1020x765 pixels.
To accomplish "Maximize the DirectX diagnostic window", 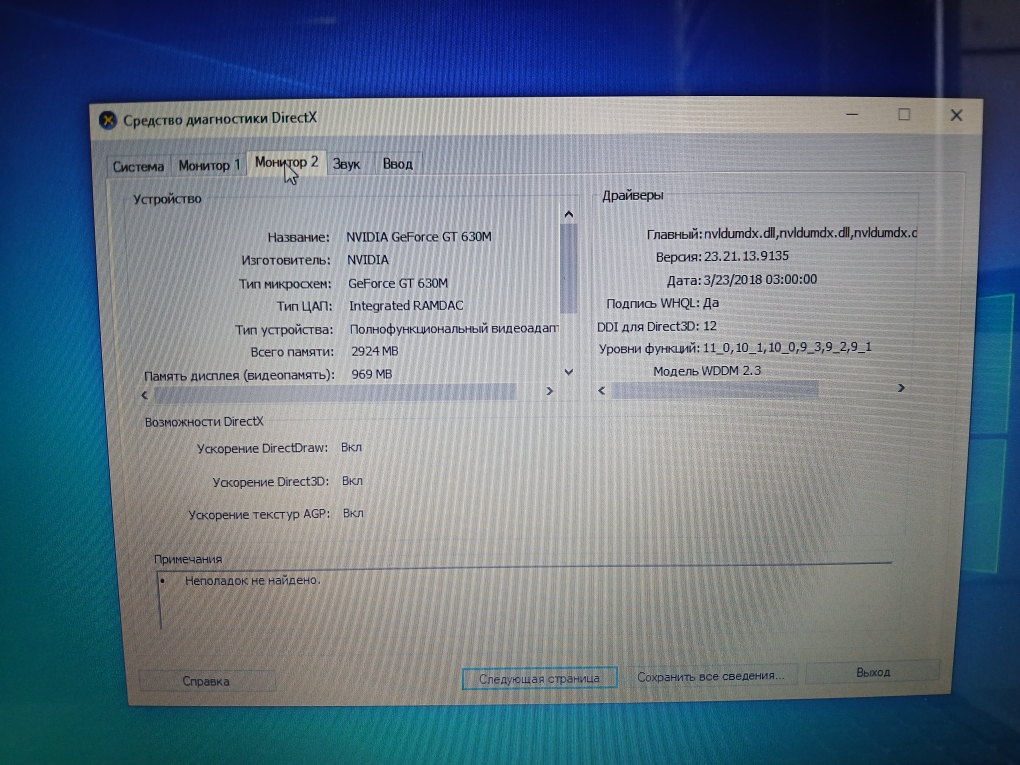I will point(904,114).
